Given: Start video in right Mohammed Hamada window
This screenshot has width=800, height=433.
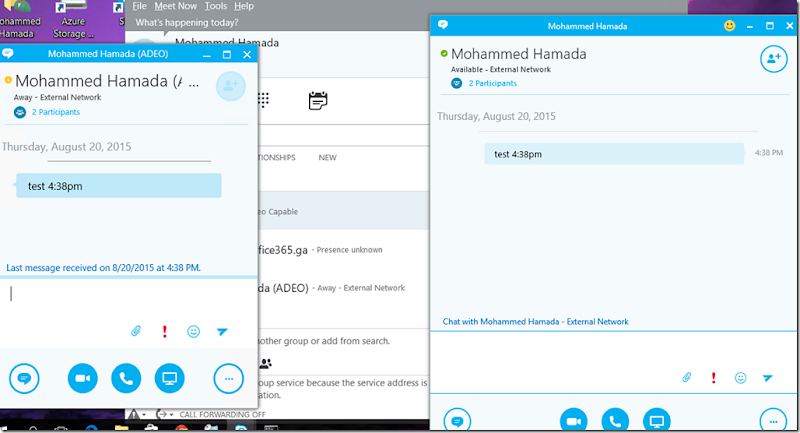Looking at the screenshot, I should coord(573,421).
